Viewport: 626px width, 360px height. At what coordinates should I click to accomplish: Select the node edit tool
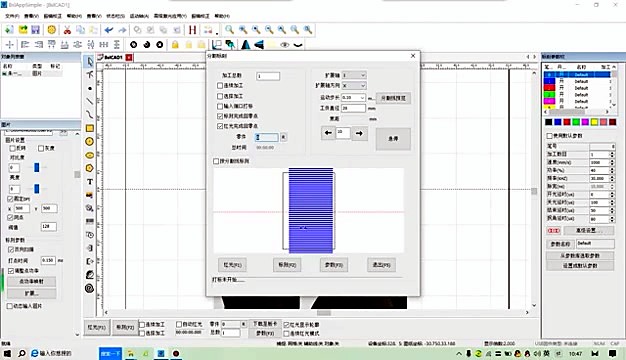pos(90,75)
